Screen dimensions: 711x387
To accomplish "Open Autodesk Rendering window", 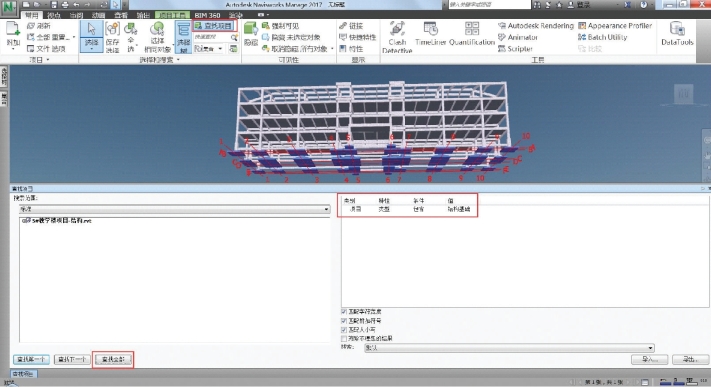I will pyautogui.click(x=536, y=26).
